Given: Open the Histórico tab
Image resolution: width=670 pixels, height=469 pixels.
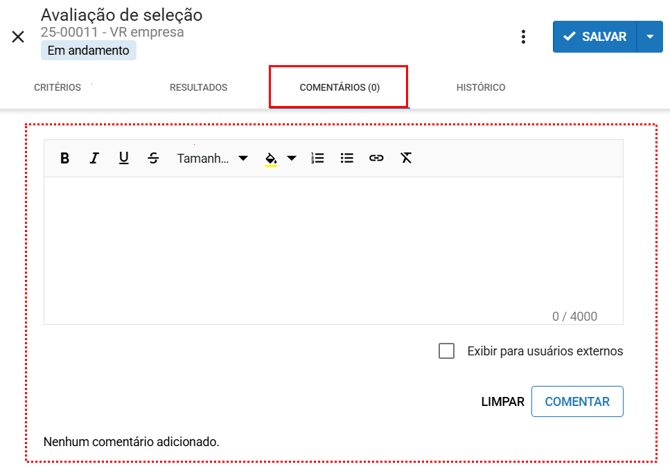Looking at the screenshot, I should click(x=480, y=88).
